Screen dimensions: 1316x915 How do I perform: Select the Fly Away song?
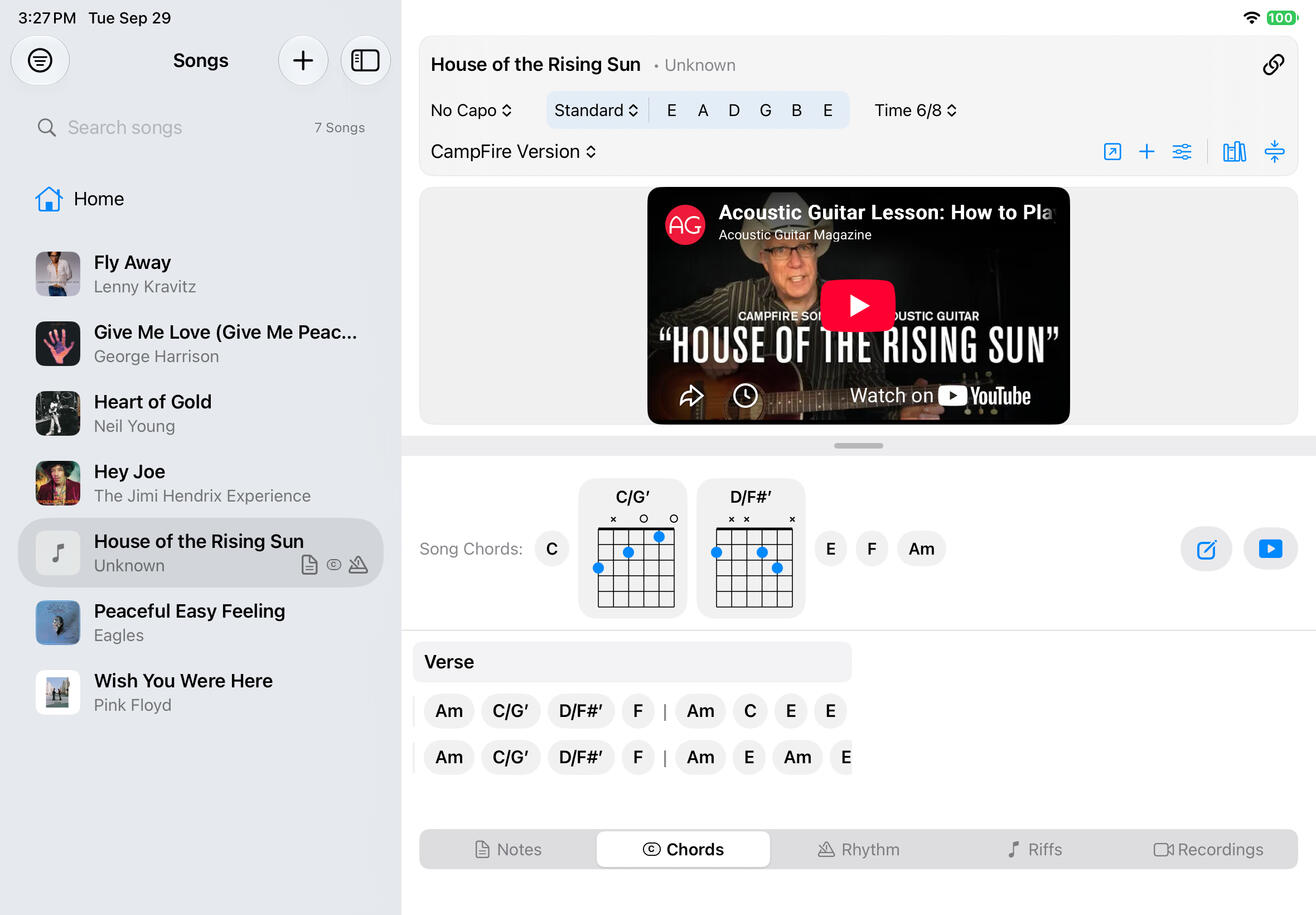[200, 274]
